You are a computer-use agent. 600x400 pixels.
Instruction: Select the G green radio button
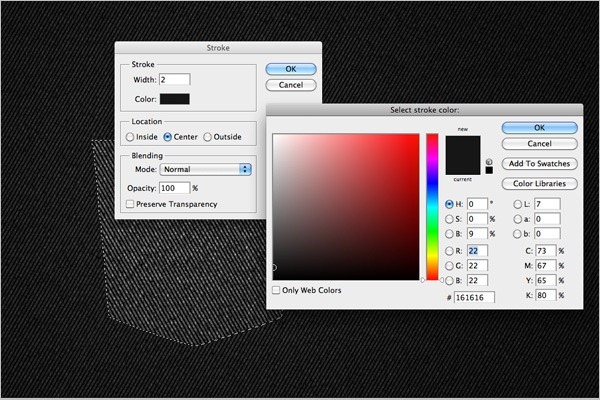click(449, 266)
